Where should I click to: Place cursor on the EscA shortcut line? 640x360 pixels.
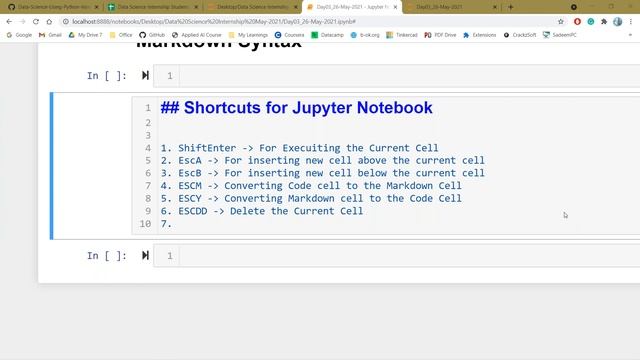pyautogui.click(x=322, y=160)
